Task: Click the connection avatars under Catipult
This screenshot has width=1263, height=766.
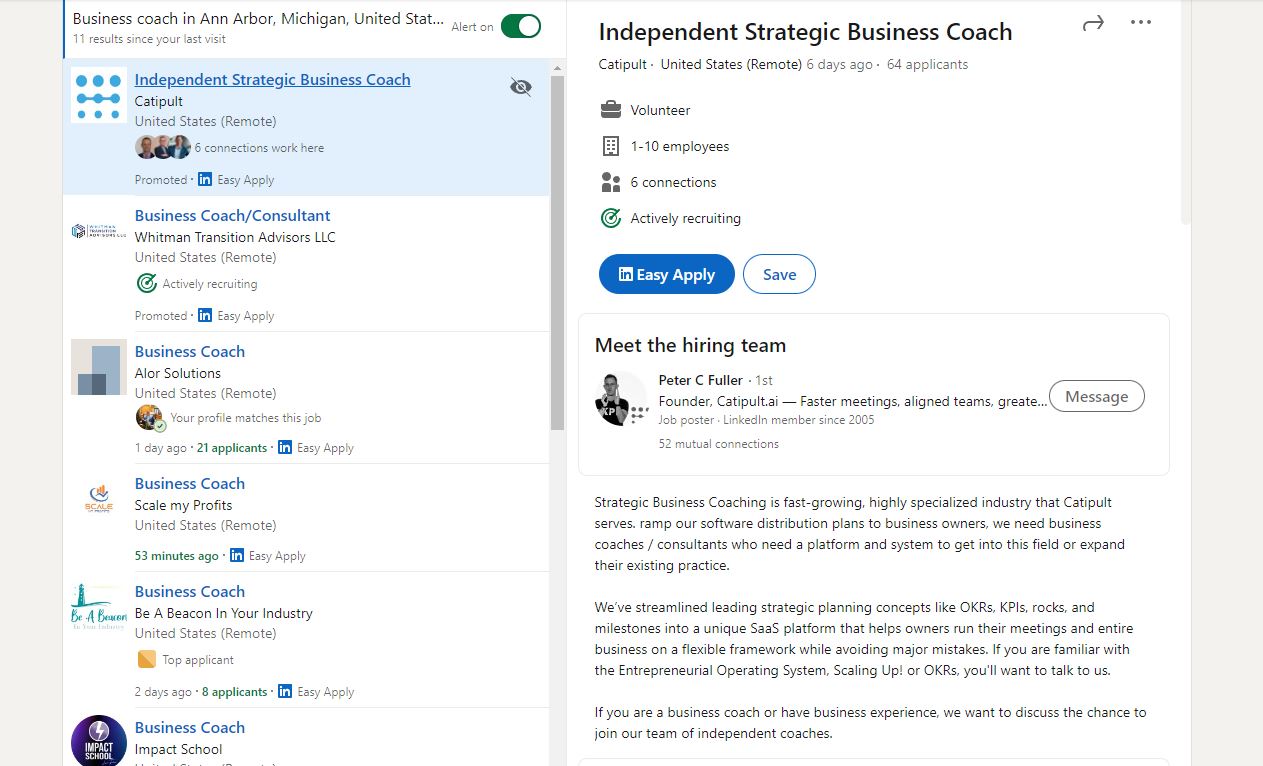Action: (163, 147)
